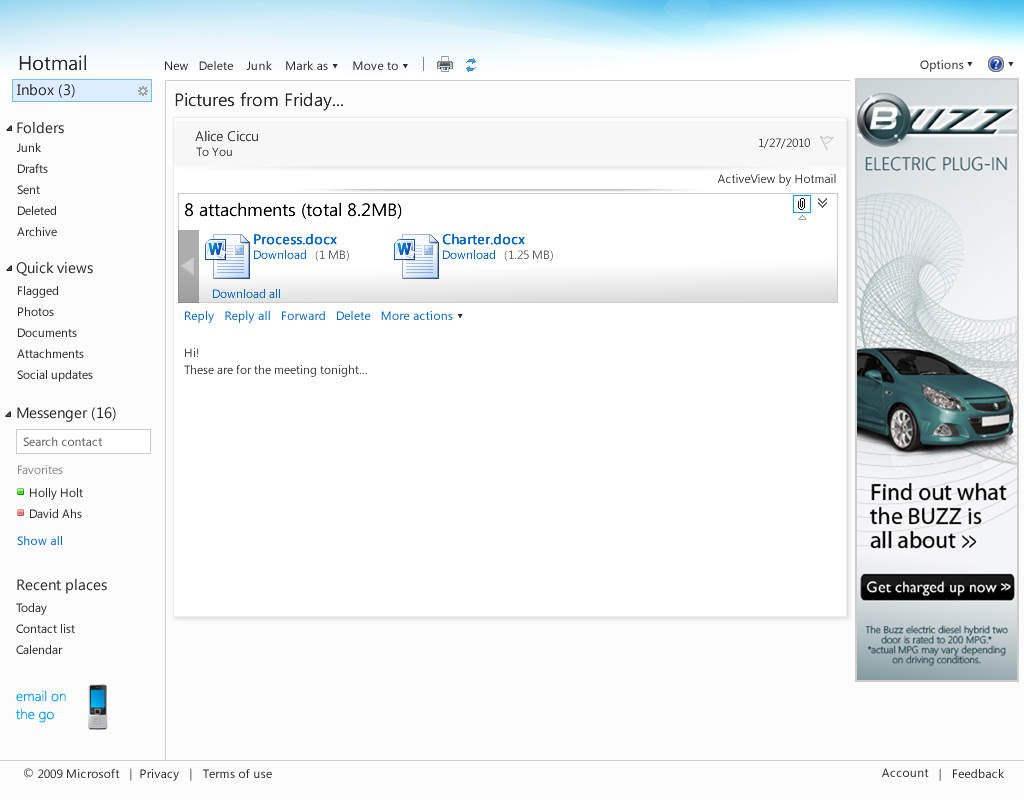Select contact Holly Holt
The height and width of the screenshot is (800, 1024).
pos(56,493)
